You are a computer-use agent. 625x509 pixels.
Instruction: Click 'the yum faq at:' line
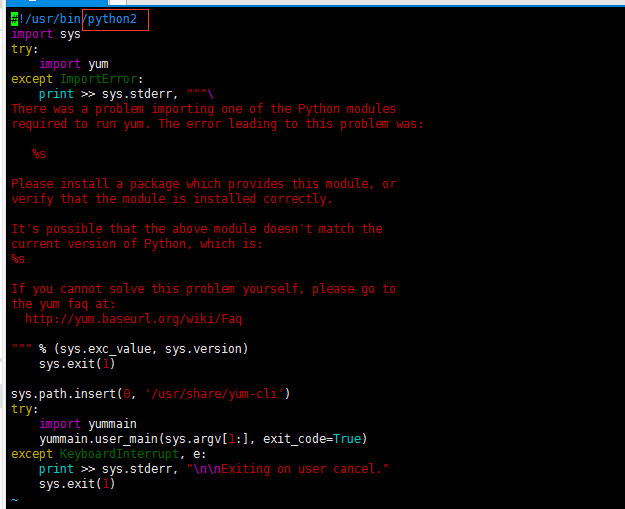coord(63,304)
